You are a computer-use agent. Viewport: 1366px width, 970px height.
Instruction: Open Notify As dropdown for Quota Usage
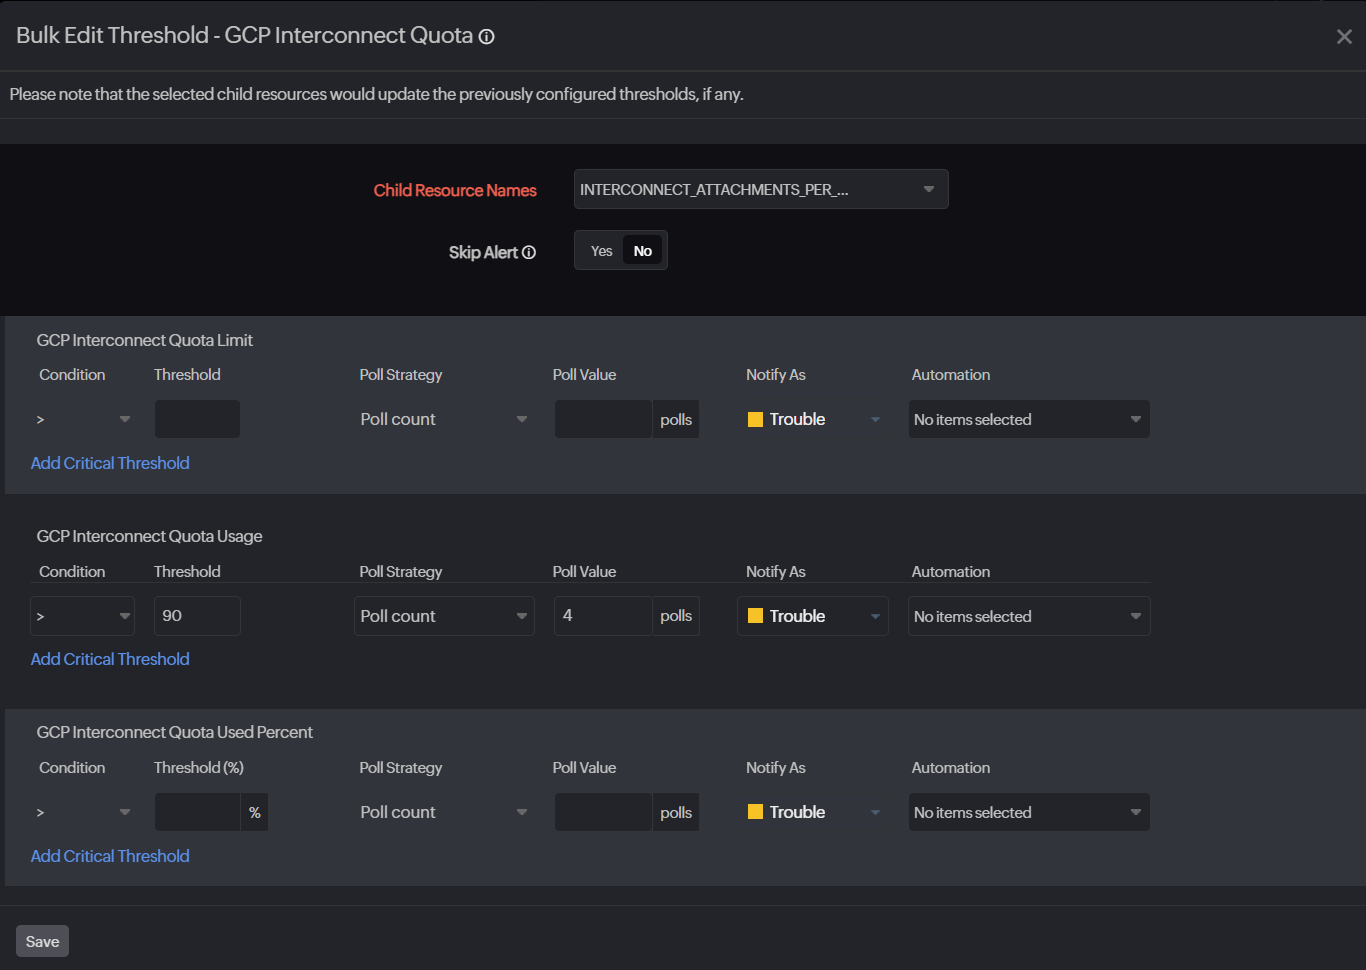pos(812,616)
